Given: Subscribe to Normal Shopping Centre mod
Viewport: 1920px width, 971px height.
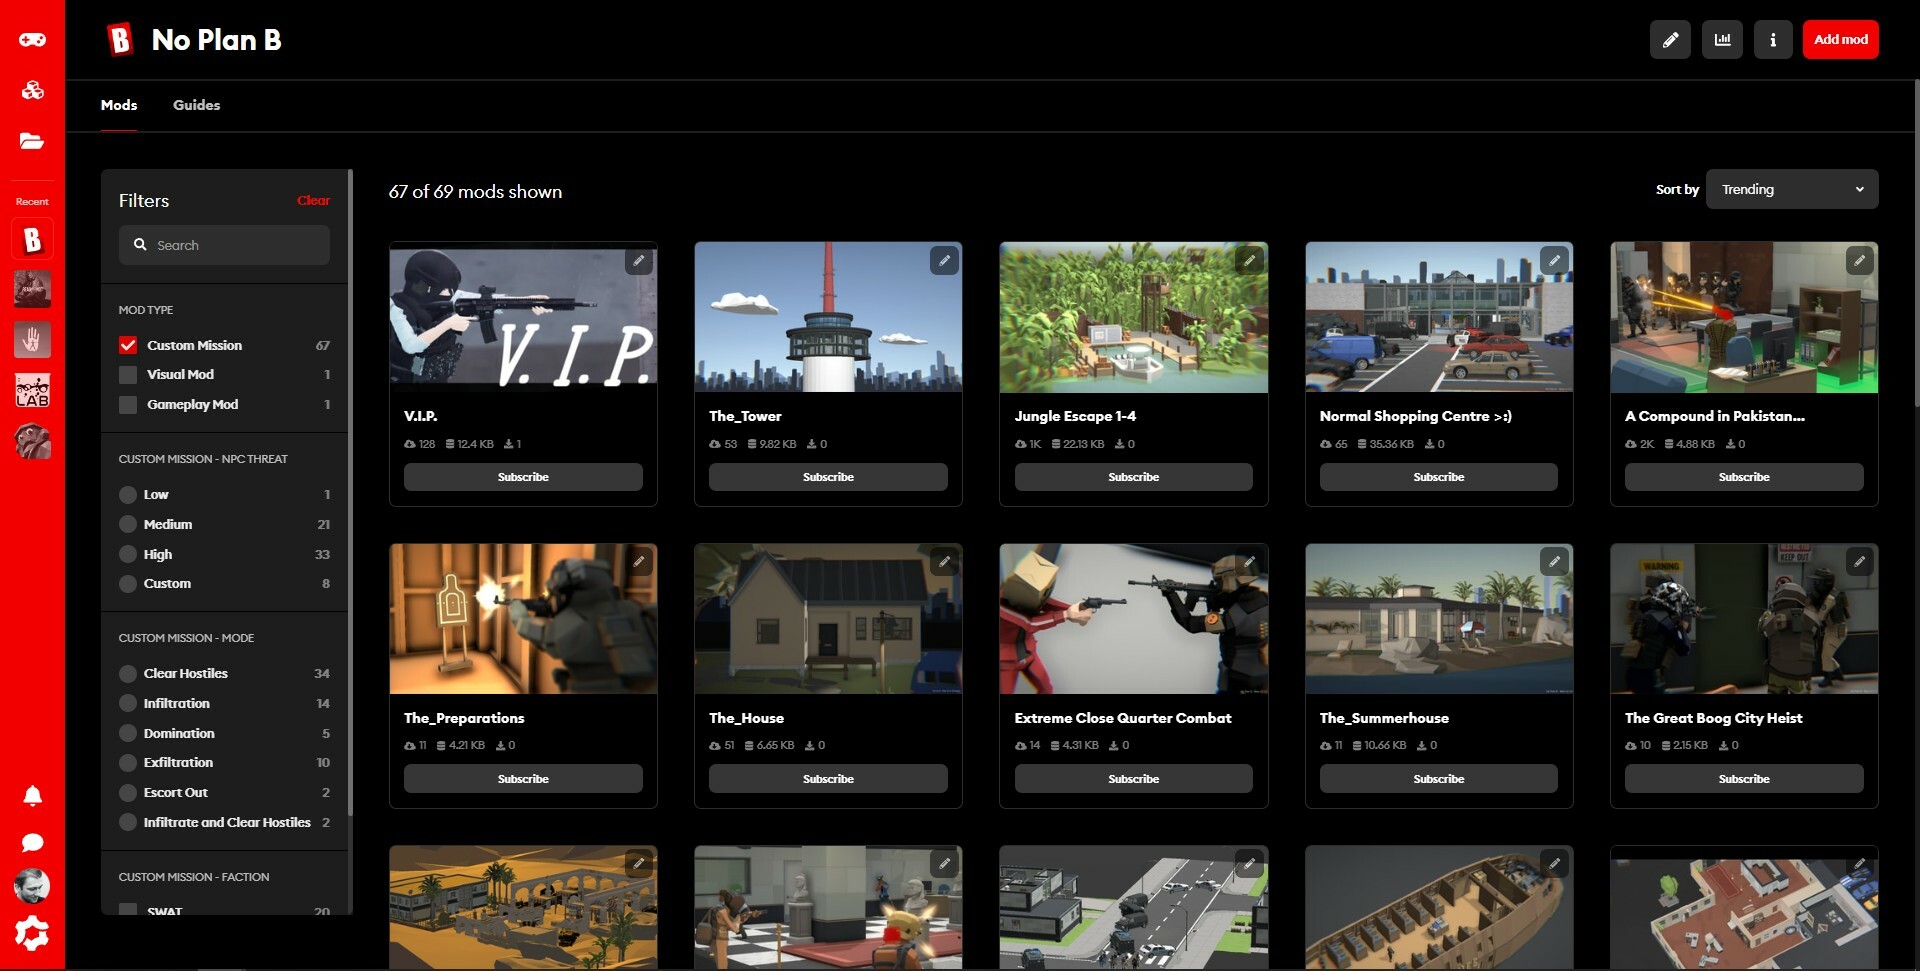Looking at the screenshot, I should [1439, 477].
